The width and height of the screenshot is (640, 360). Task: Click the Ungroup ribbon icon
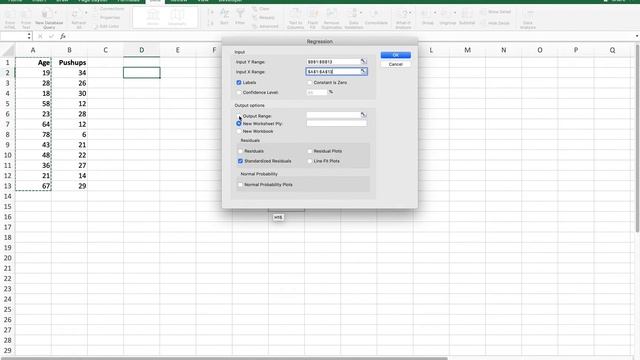tap(447, 17)
